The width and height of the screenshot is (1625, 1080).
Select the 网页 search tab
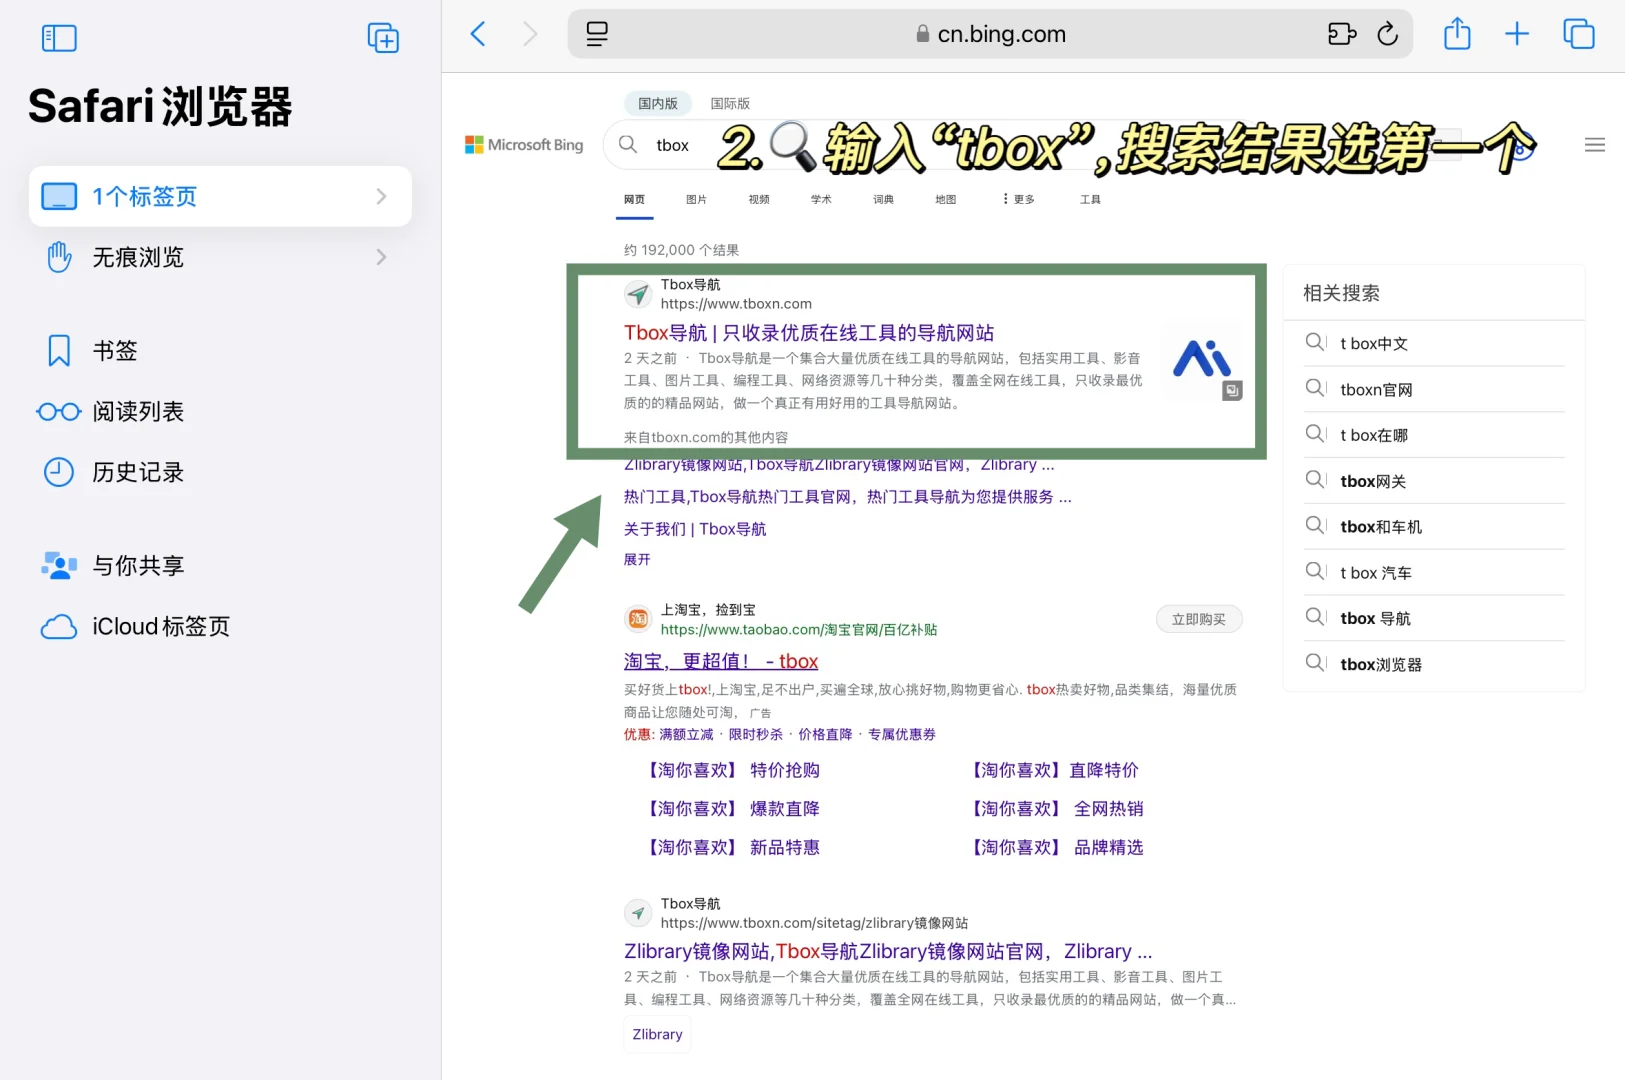tap(634, 199)
